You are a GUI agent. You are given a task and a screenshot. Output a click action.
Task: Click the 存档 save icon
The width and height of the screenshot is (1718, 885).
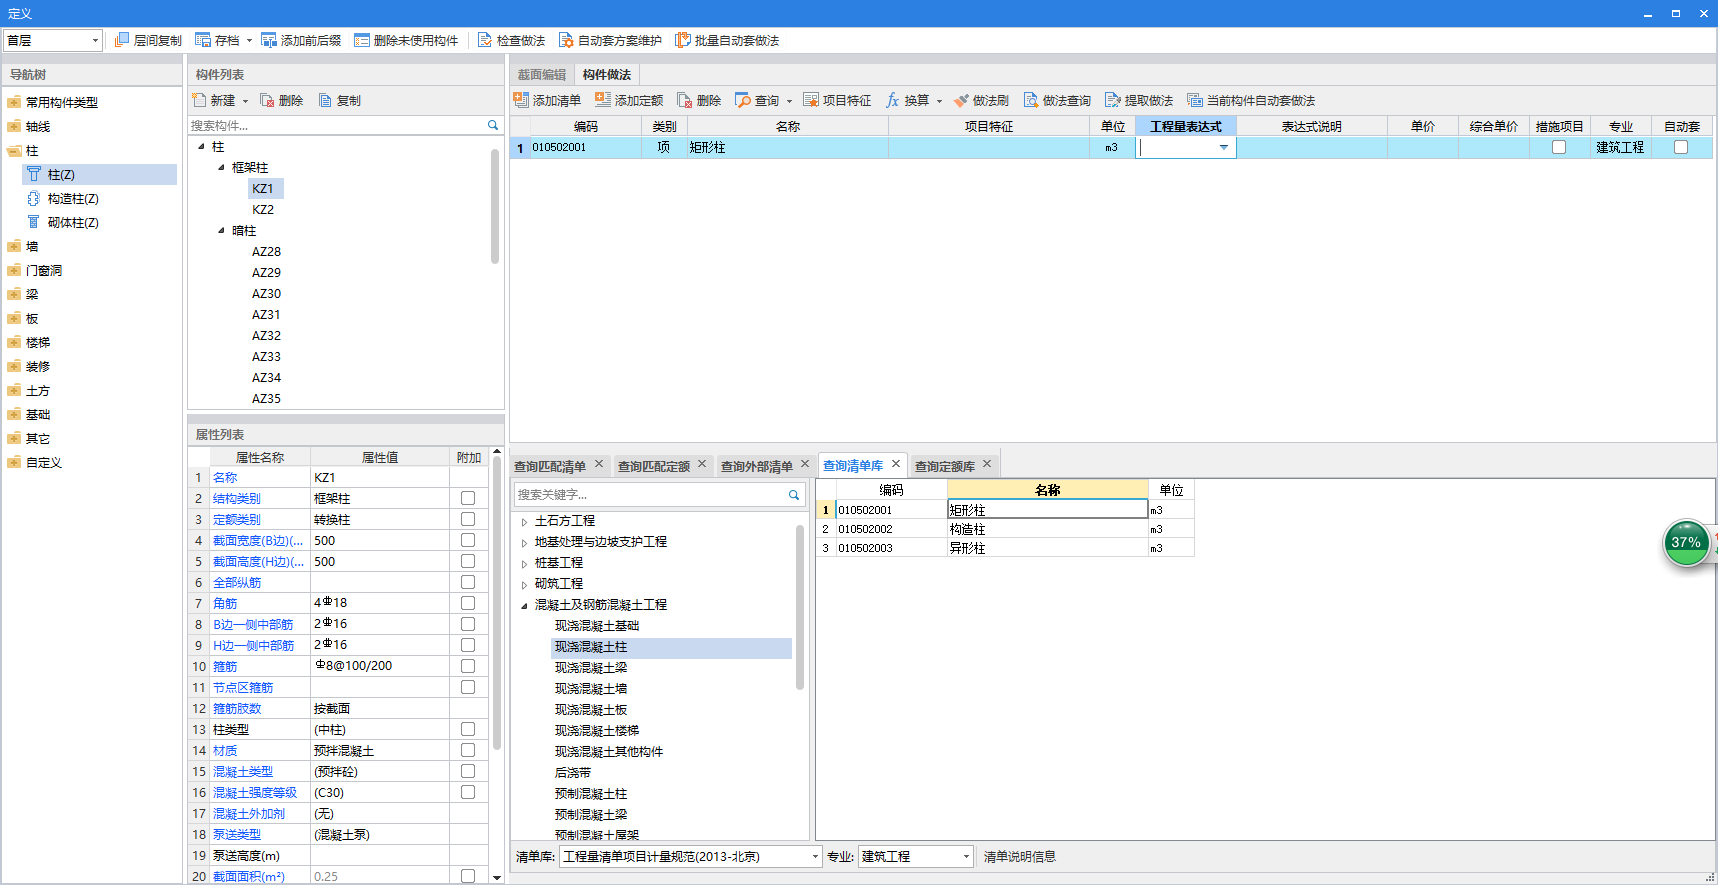203,40
